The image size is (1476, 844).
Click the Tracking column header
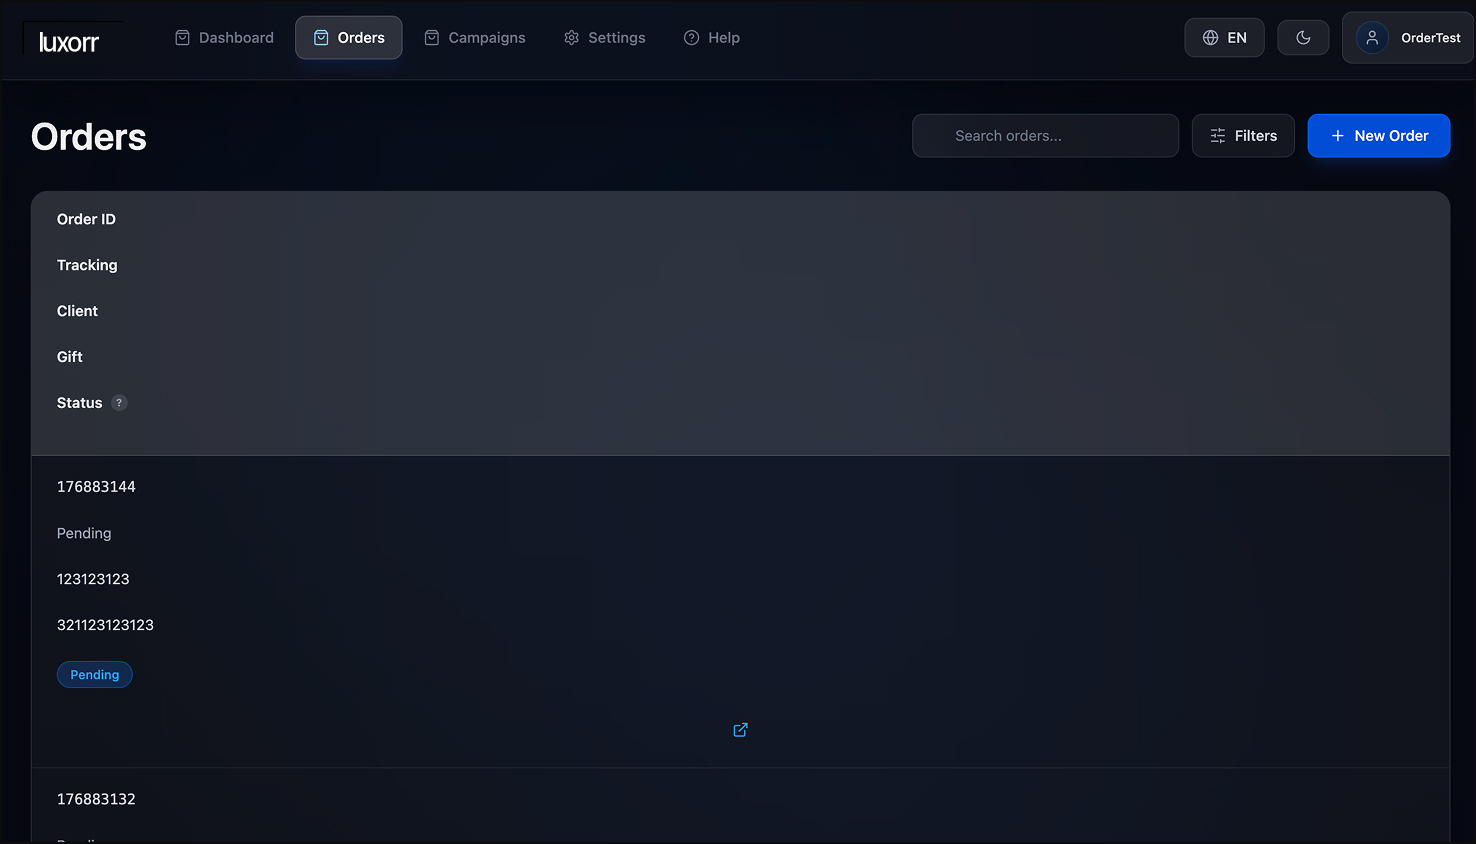[x=87, y=265]
